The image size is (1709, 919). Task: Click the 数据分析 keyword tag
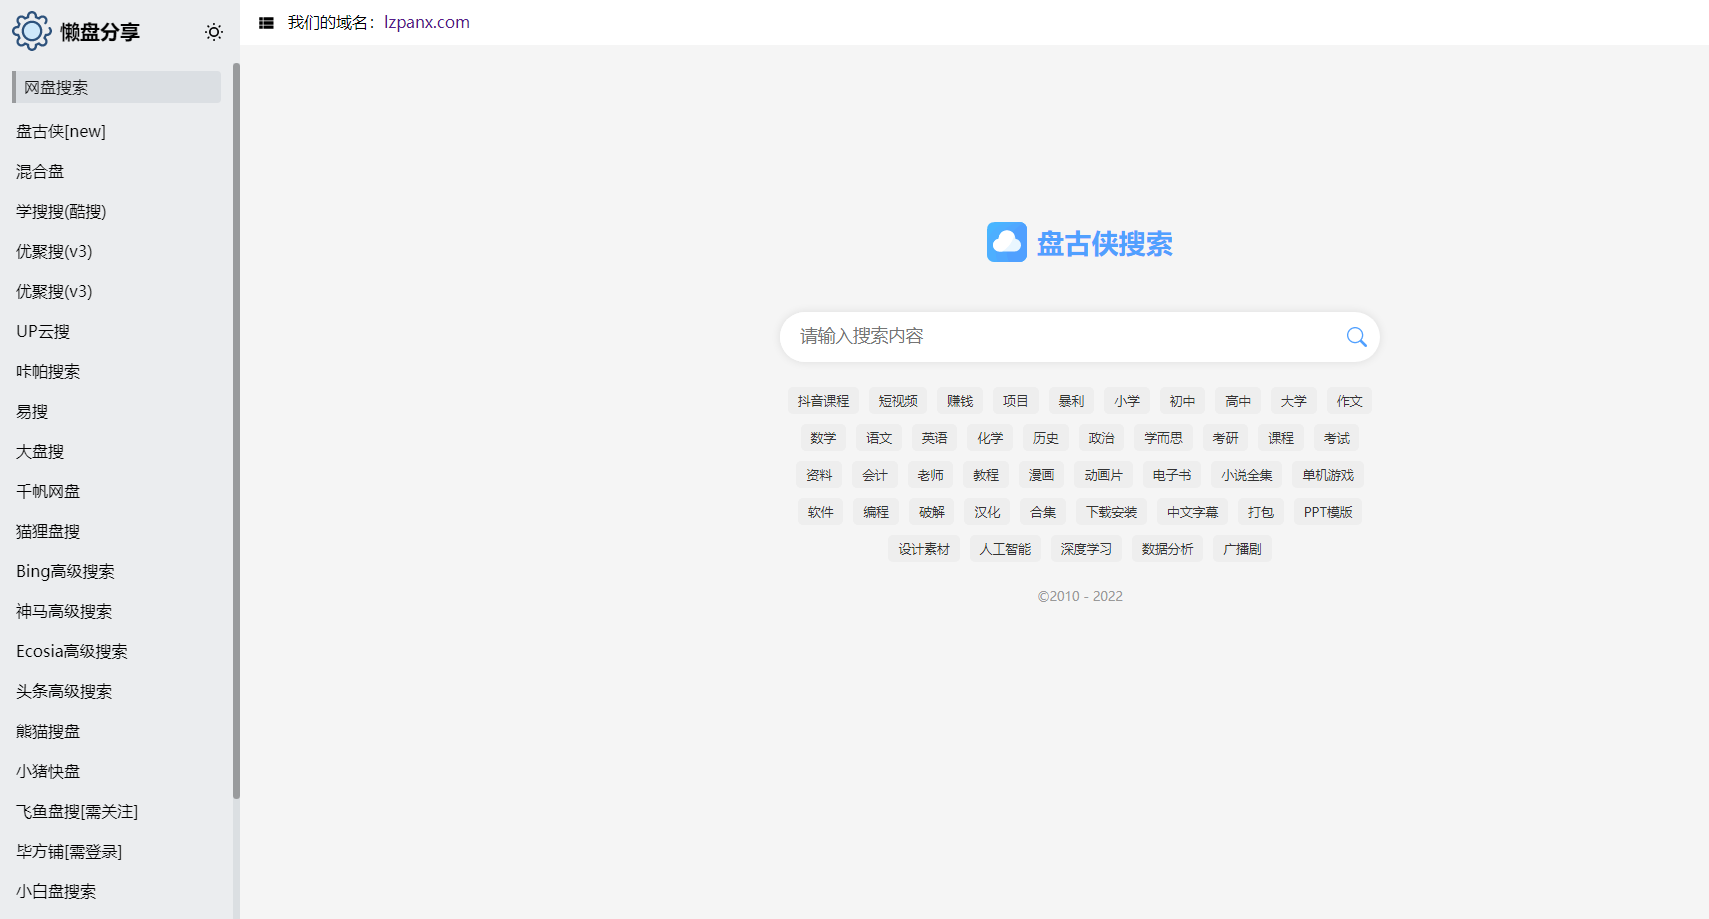click(x=1167, y=549)
